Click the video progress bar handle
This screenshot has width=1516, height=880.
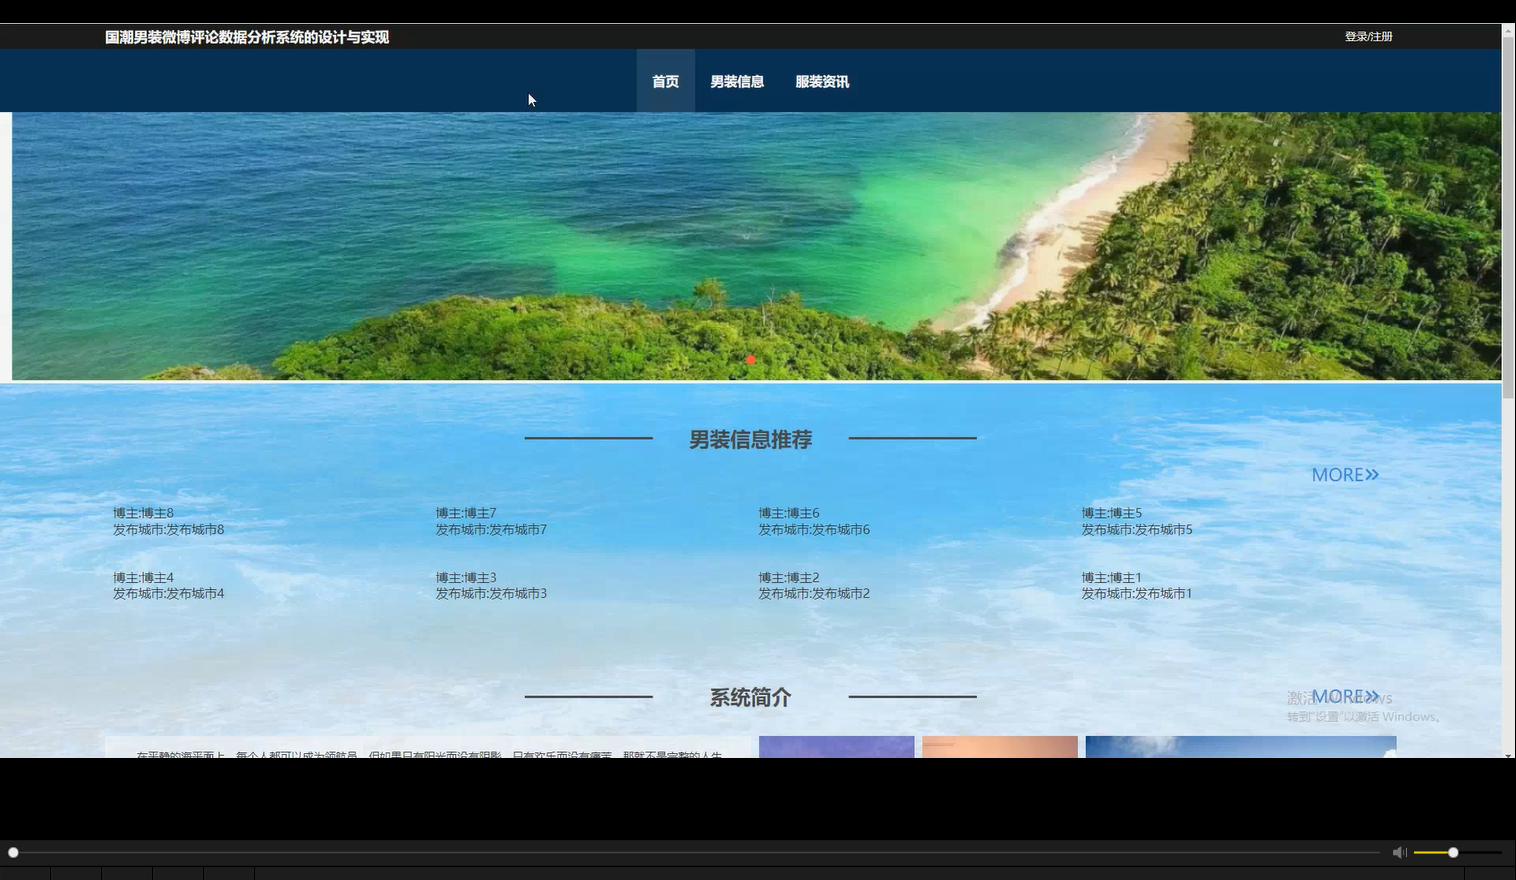coord(13,851)
